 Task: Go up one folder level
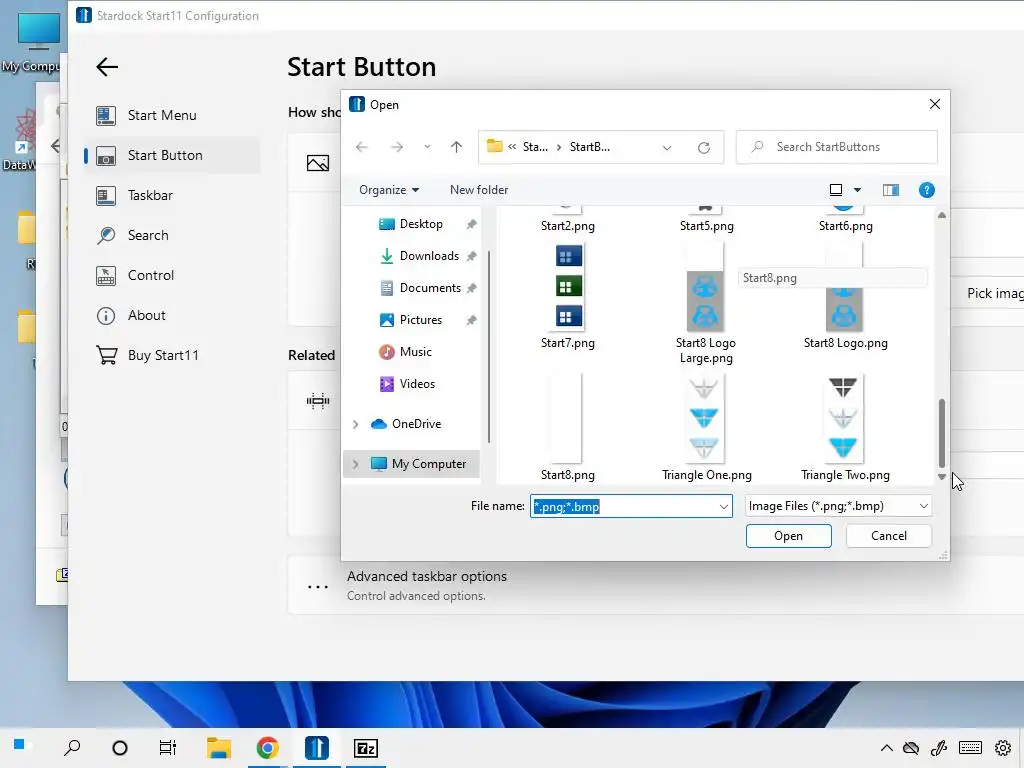[x=456, y=147]
